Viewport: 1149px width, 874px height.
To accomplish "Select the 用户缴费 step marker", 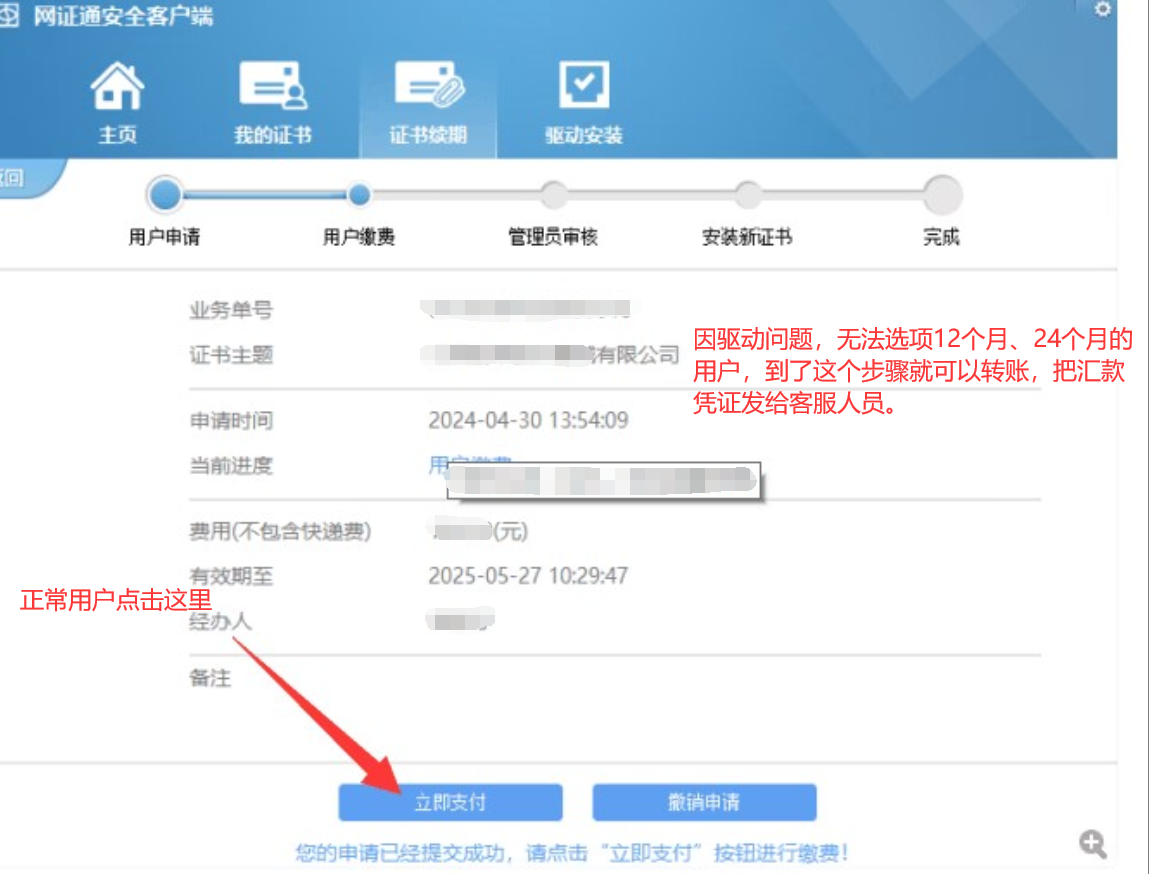I will pos(359,195).
